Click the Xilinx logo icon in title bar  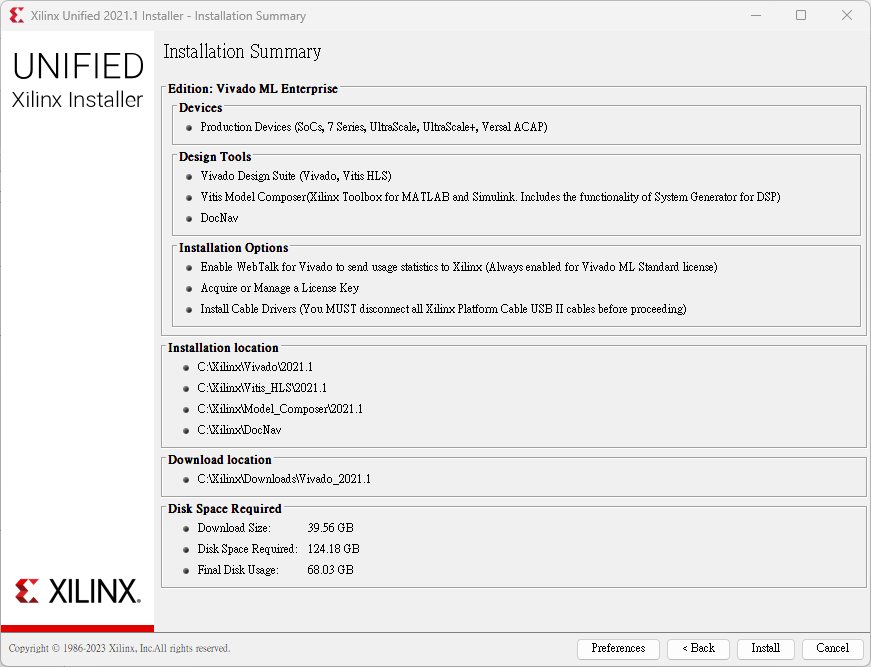(x=17, y=16)
